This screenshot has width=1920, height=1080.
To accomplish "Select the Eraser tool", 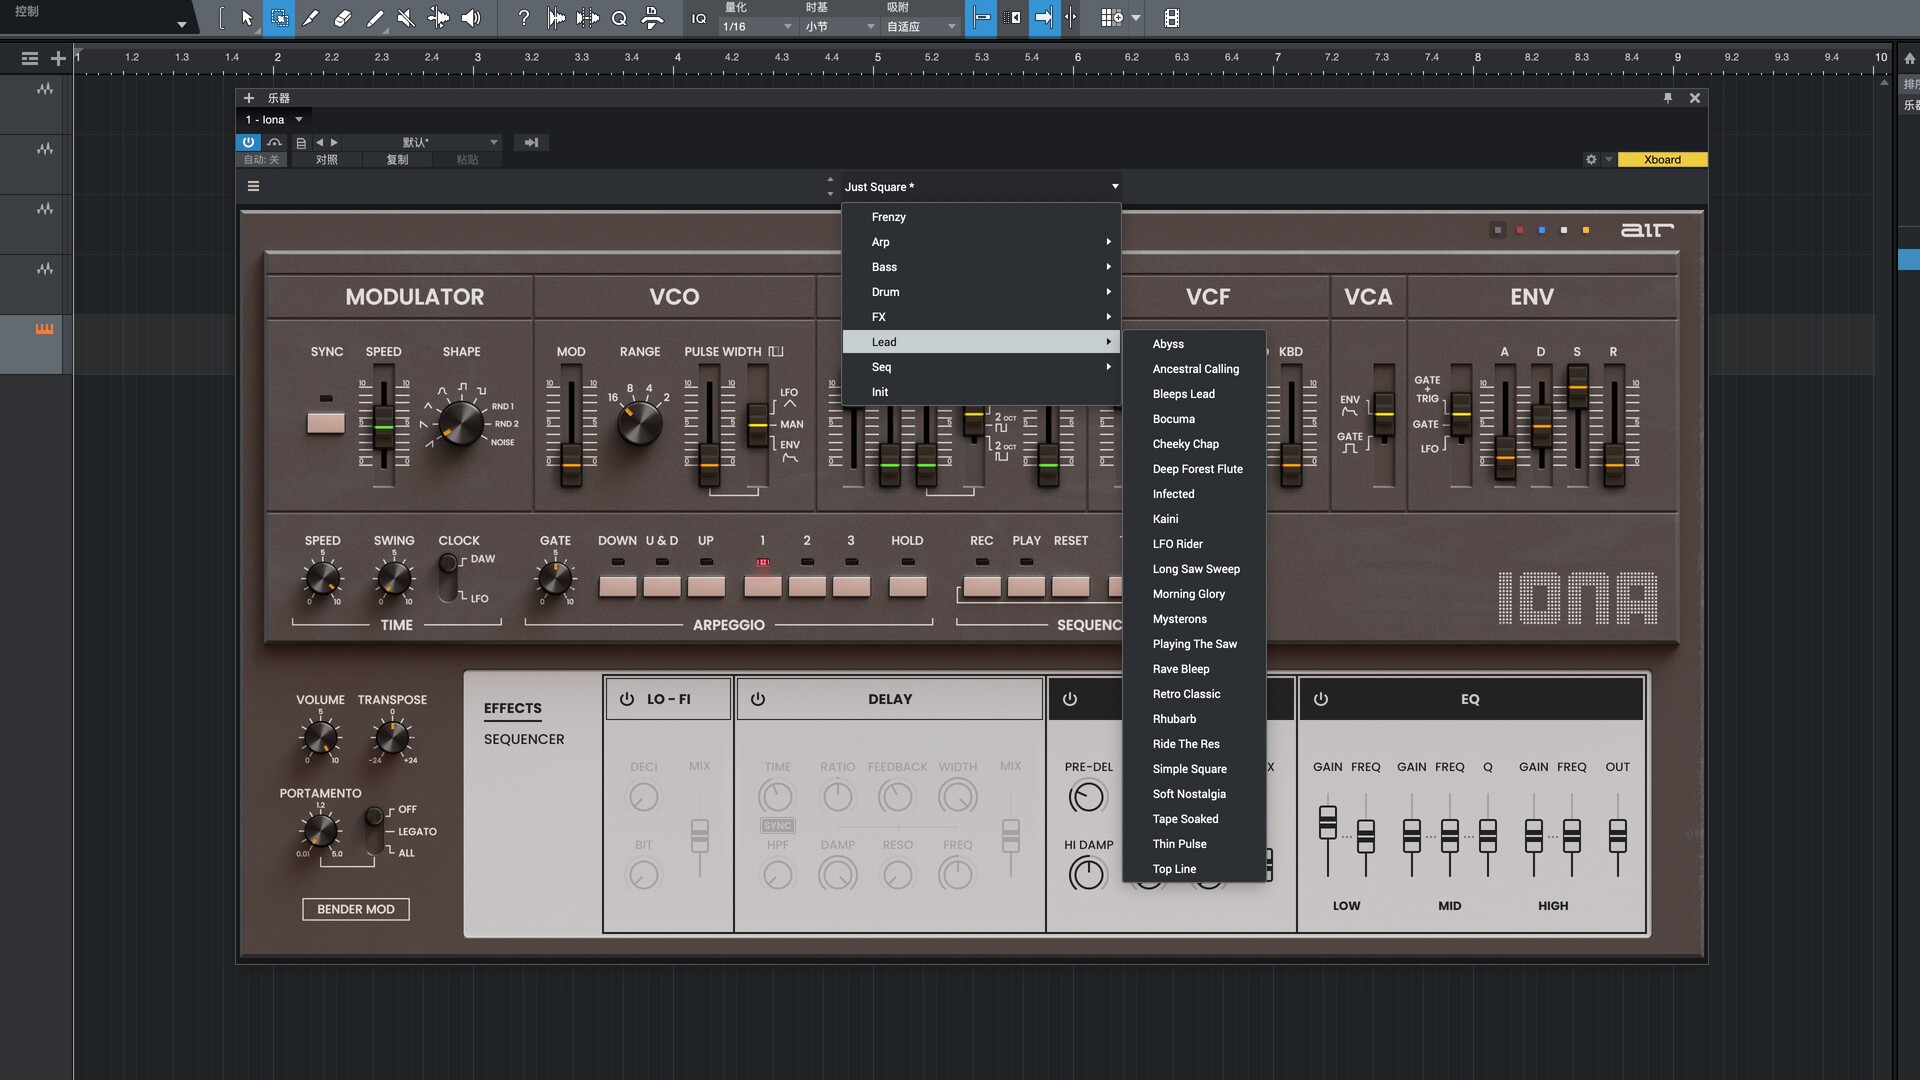I will coord(343,18).
